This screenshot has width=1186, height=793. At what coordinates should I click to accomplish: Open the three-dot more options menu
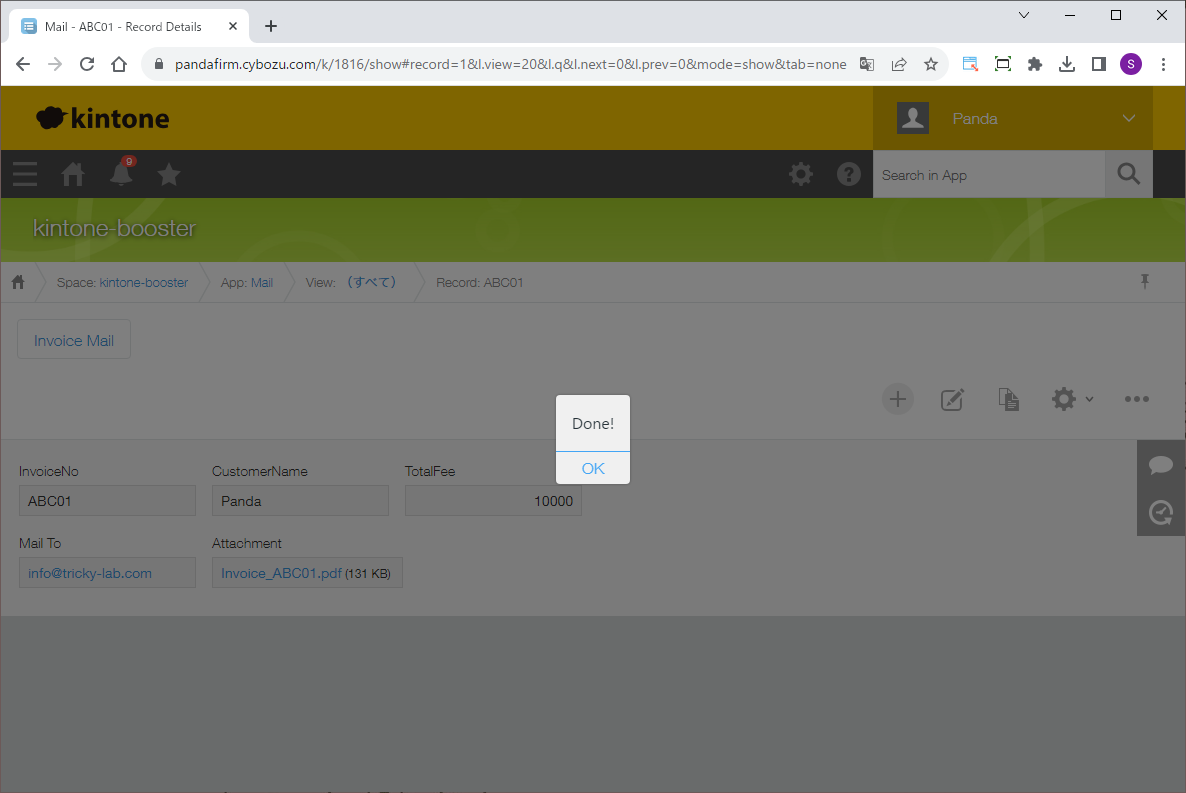(1136, 399)
